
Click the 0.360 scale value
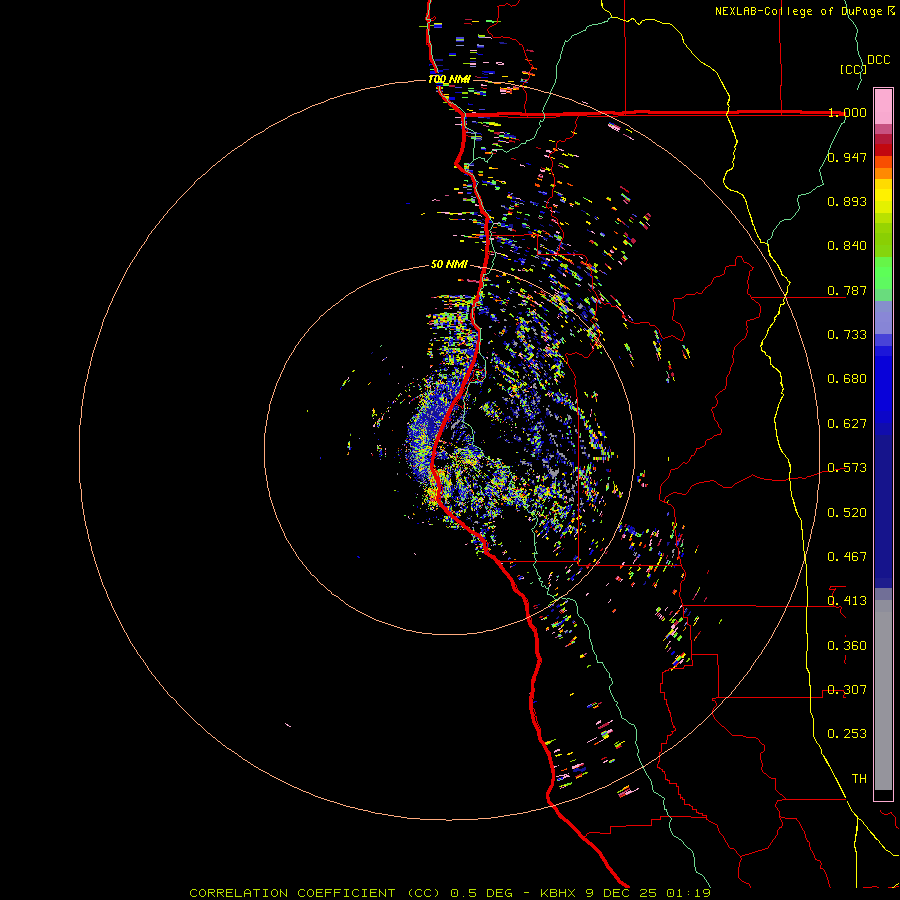(x=847, y=646)
